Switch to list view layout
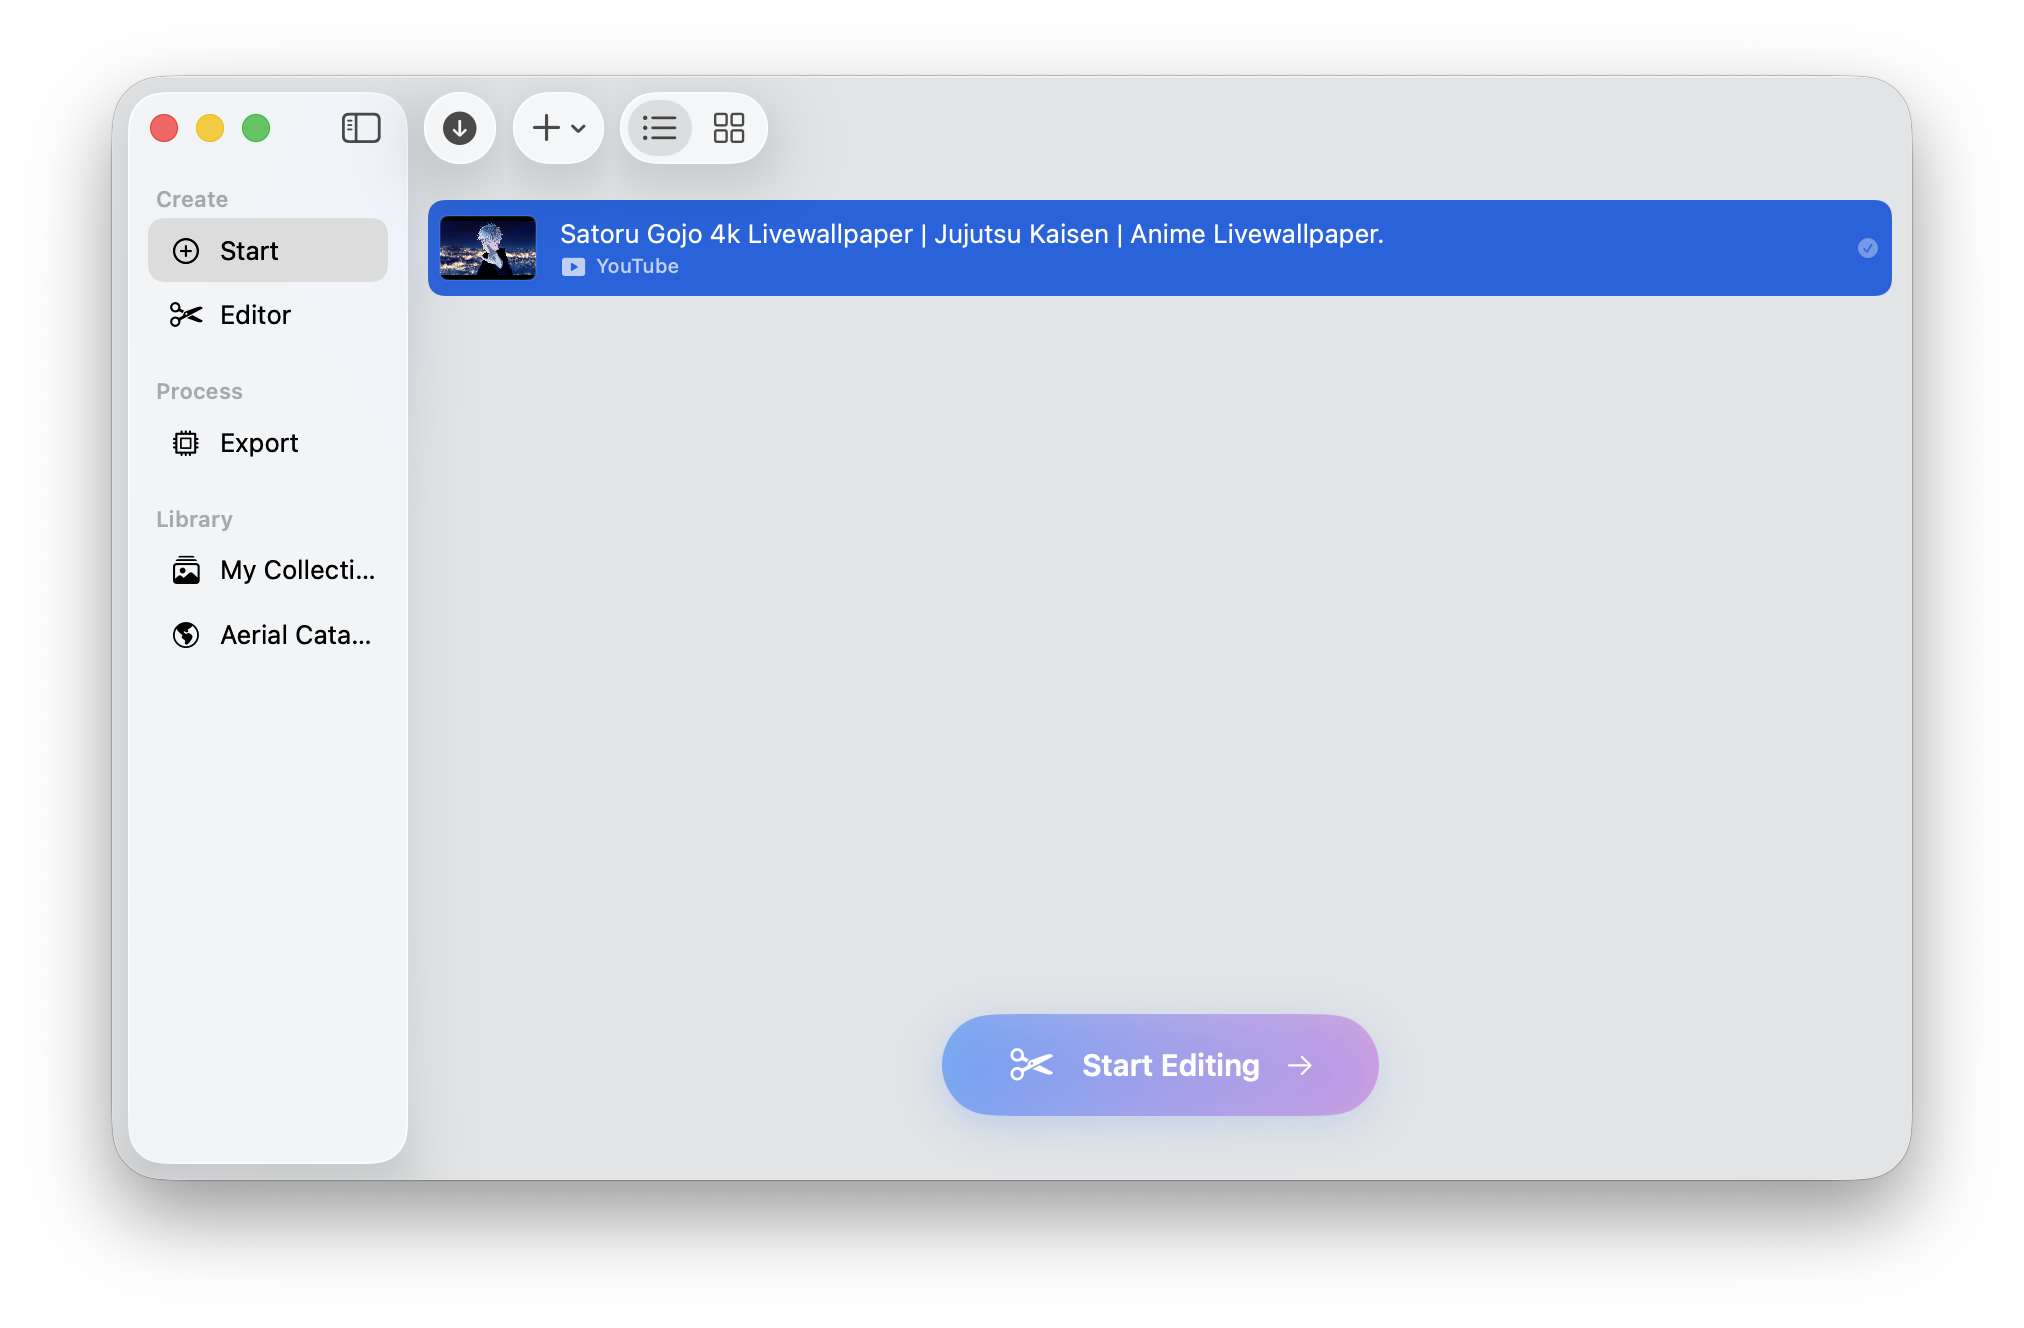Screen dimensions: 2024x1328 pyautogui.click(x=660, y=128)
